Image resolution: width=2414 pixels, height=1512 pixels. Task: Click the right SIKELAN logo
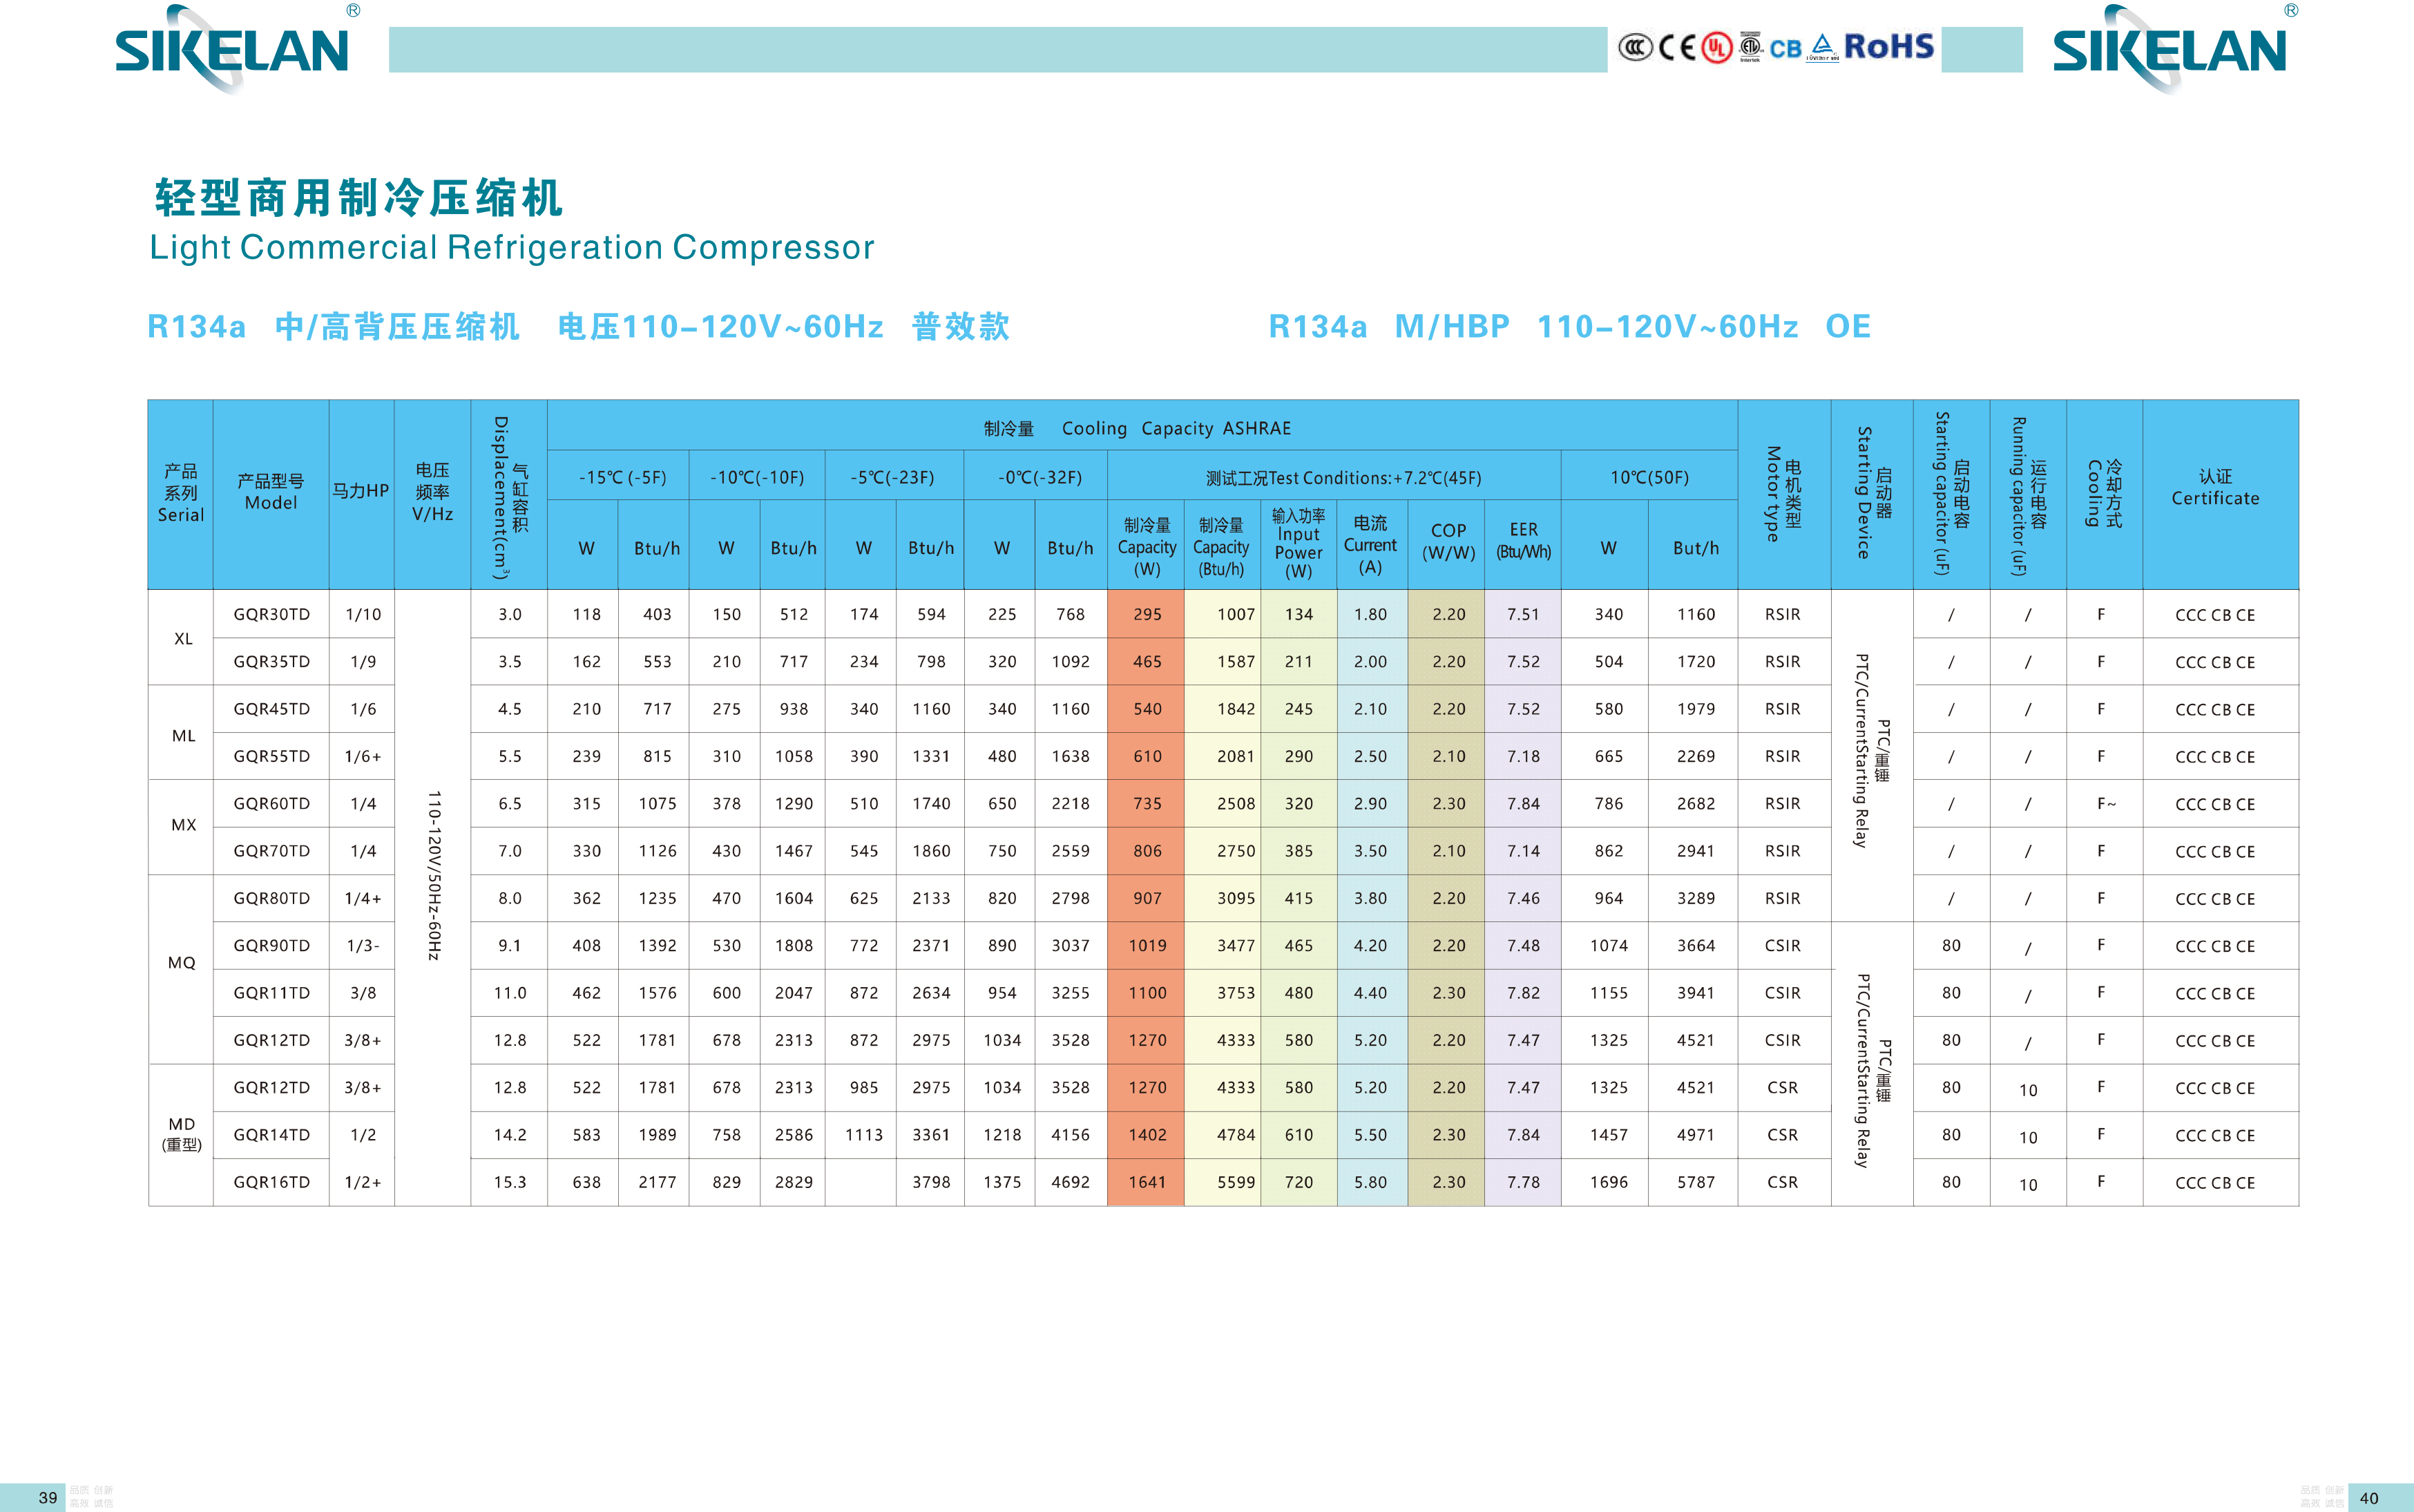point(2169,50)
